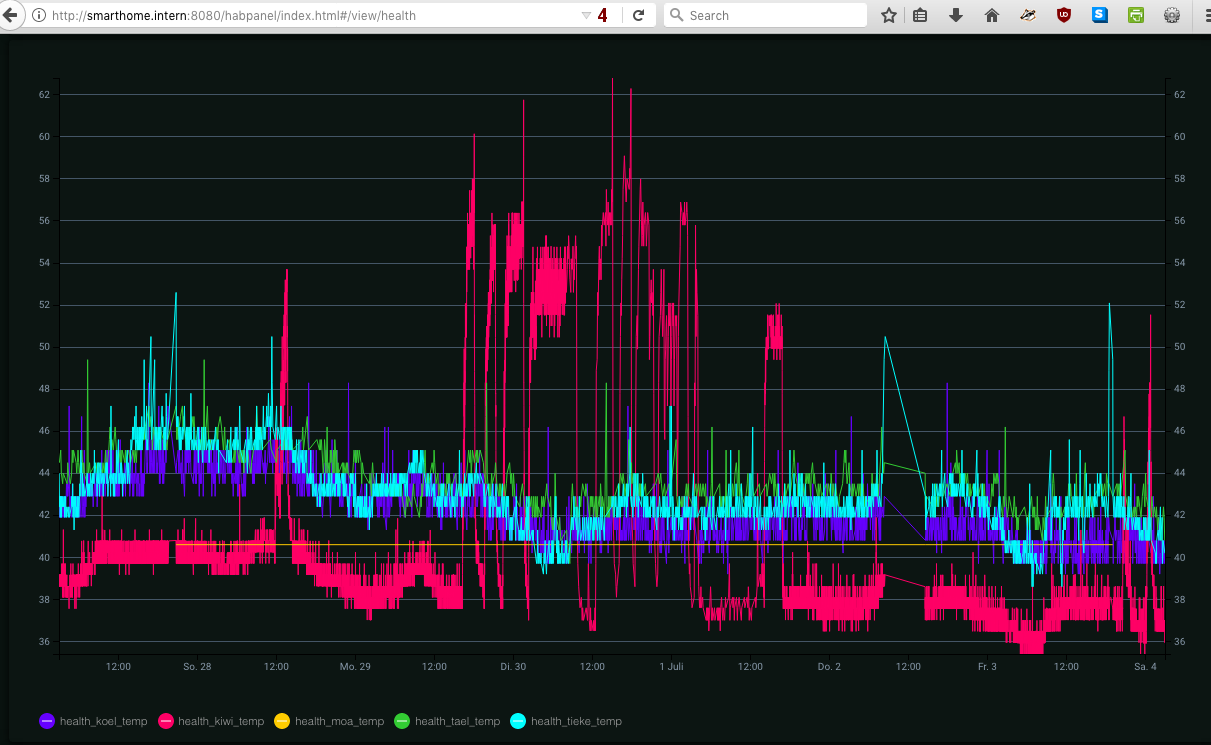
Task: Click the 'Di. 30' date label on x-axis
Action: [513, 666]
